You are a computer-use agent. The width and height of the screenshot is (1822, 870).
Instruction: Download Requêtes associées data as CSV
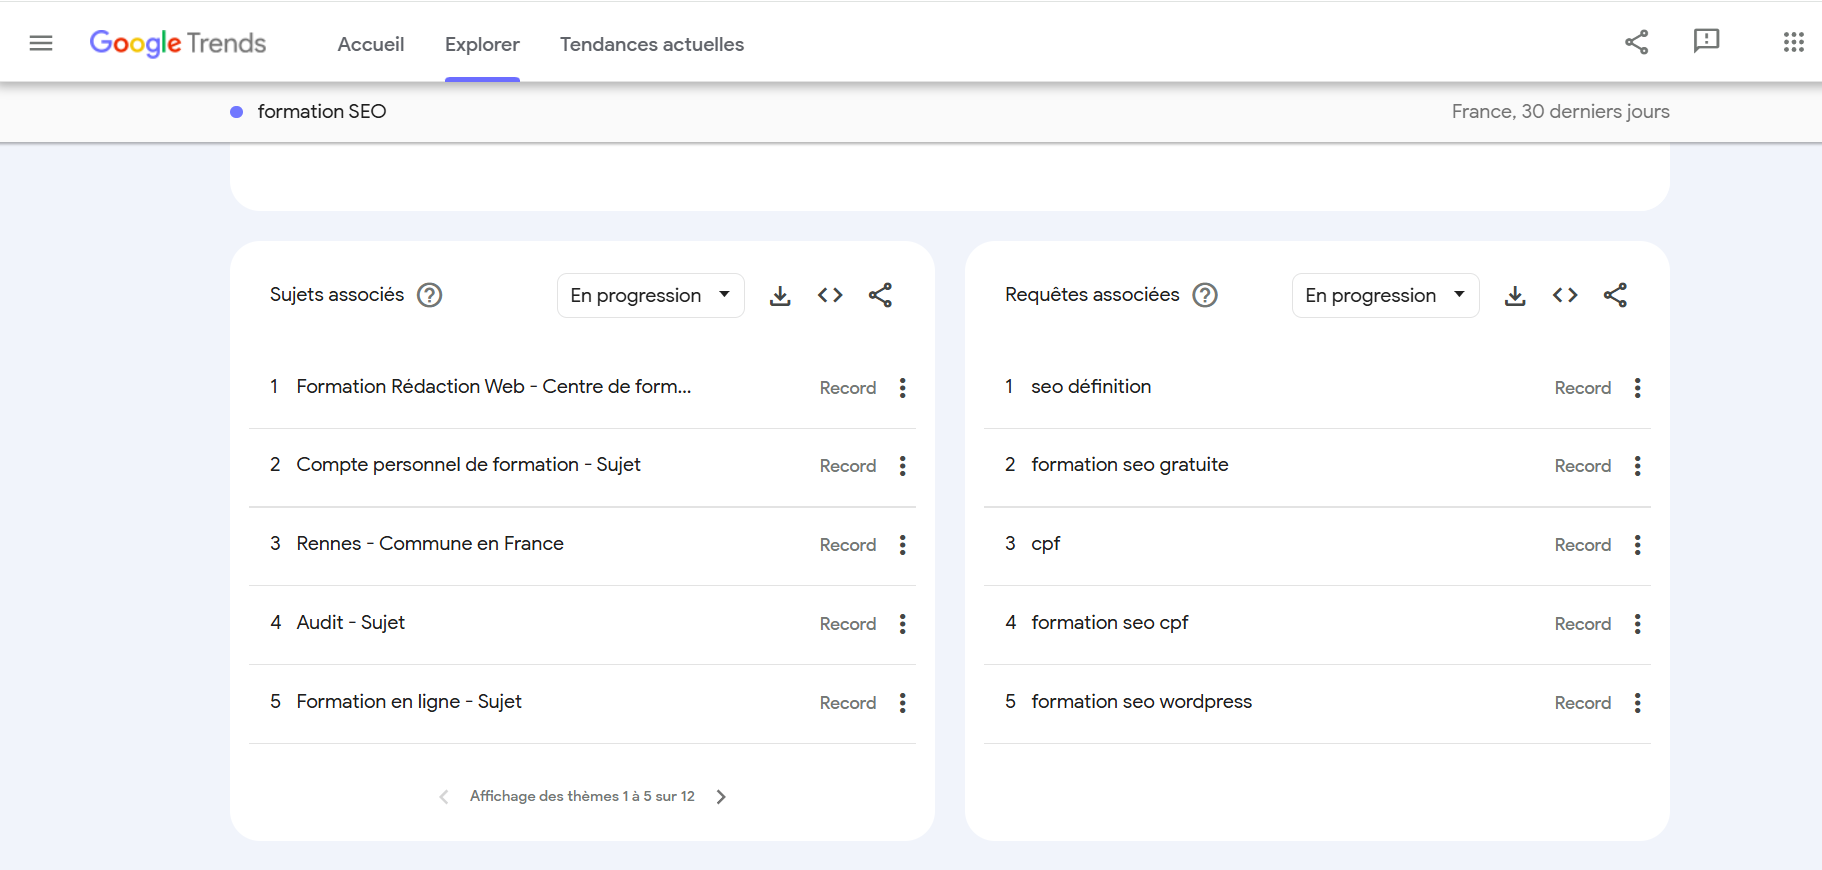(1515, 296)
